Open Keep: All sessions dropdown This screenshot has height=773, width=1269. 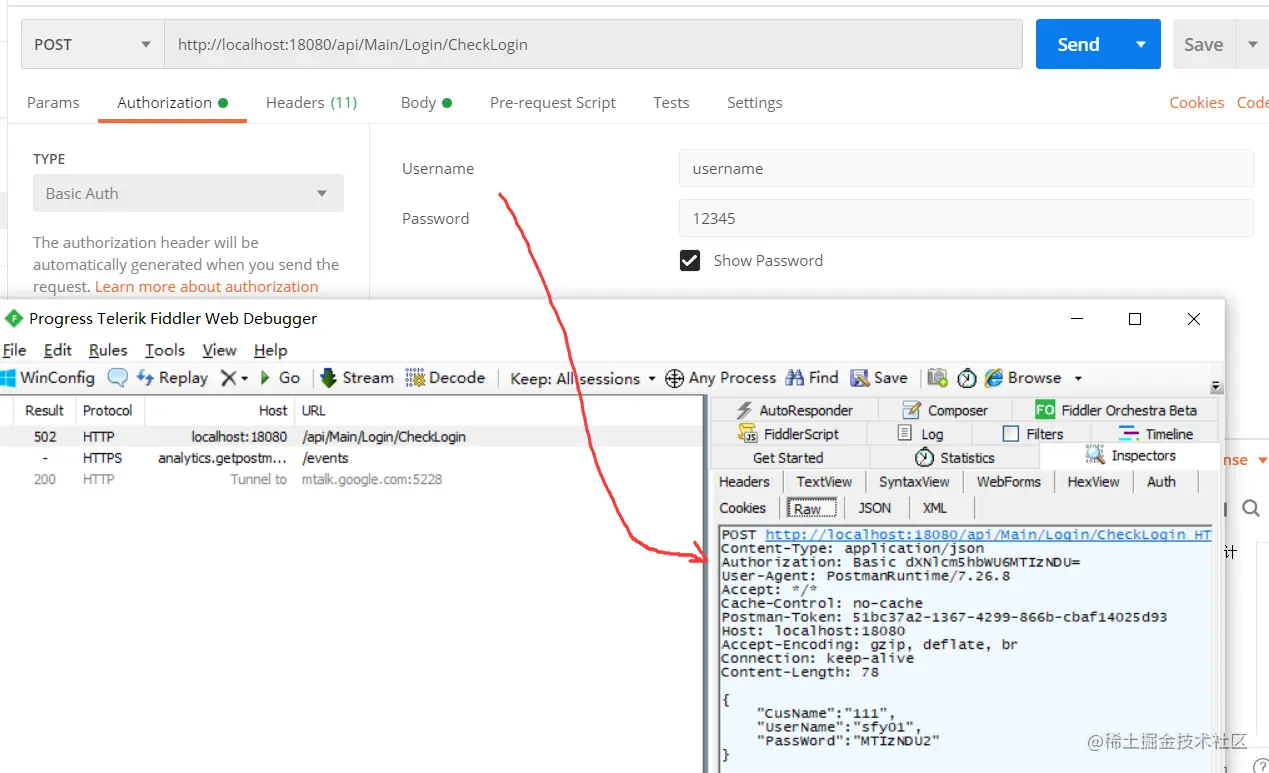pyautogui.click(x=583, y=378)
